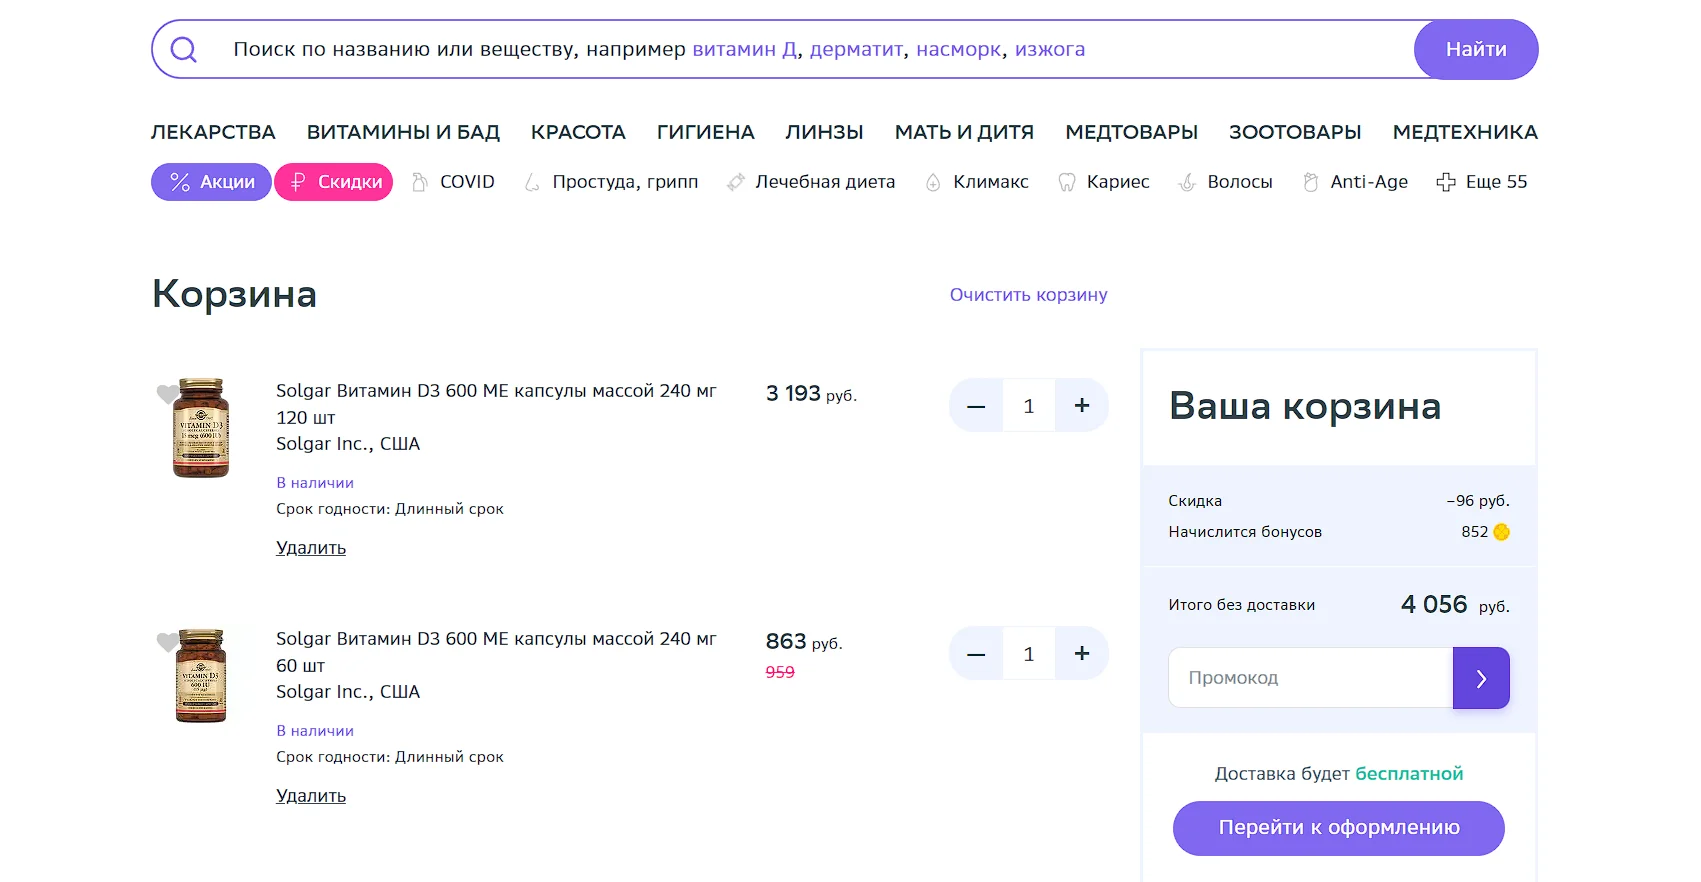
Task: Select the Климакс category
Action: tap(977, 182)
